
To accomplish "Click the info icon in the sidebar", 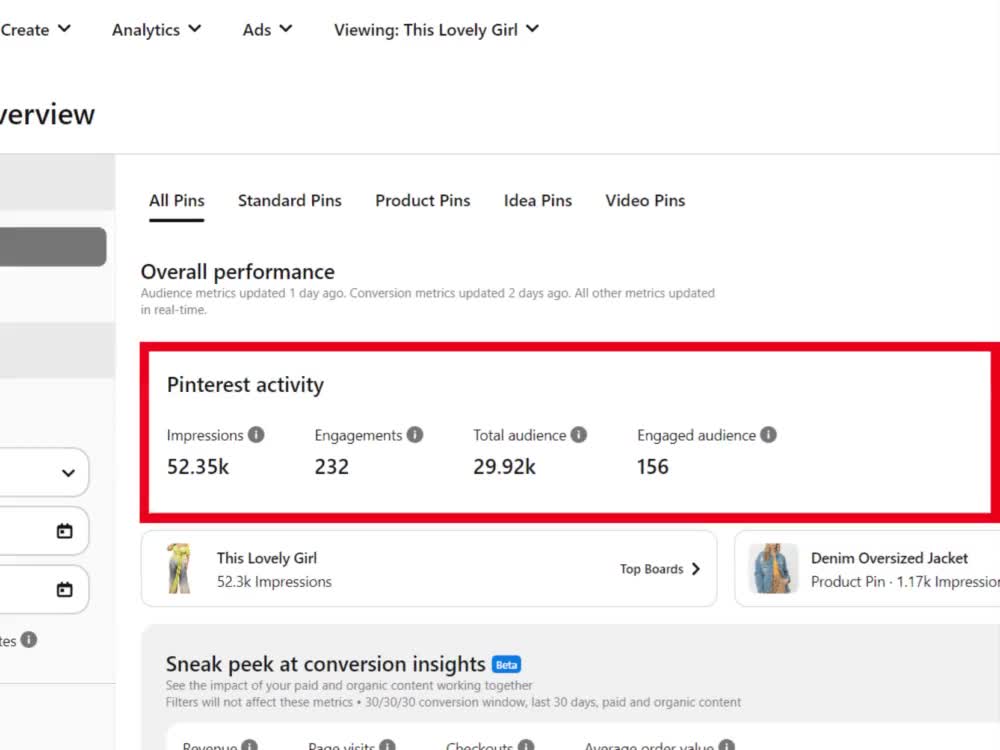I will point(29,640).
